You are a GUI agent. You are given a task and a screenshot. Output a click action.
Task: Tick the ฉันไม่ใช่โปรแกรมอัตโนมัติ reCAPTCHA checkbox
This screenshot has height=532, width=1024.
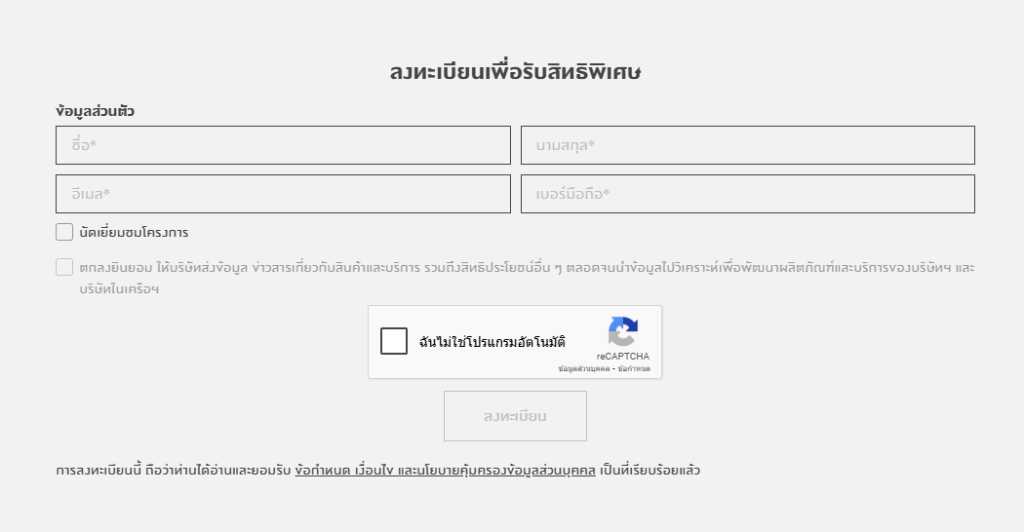[394, 341]
